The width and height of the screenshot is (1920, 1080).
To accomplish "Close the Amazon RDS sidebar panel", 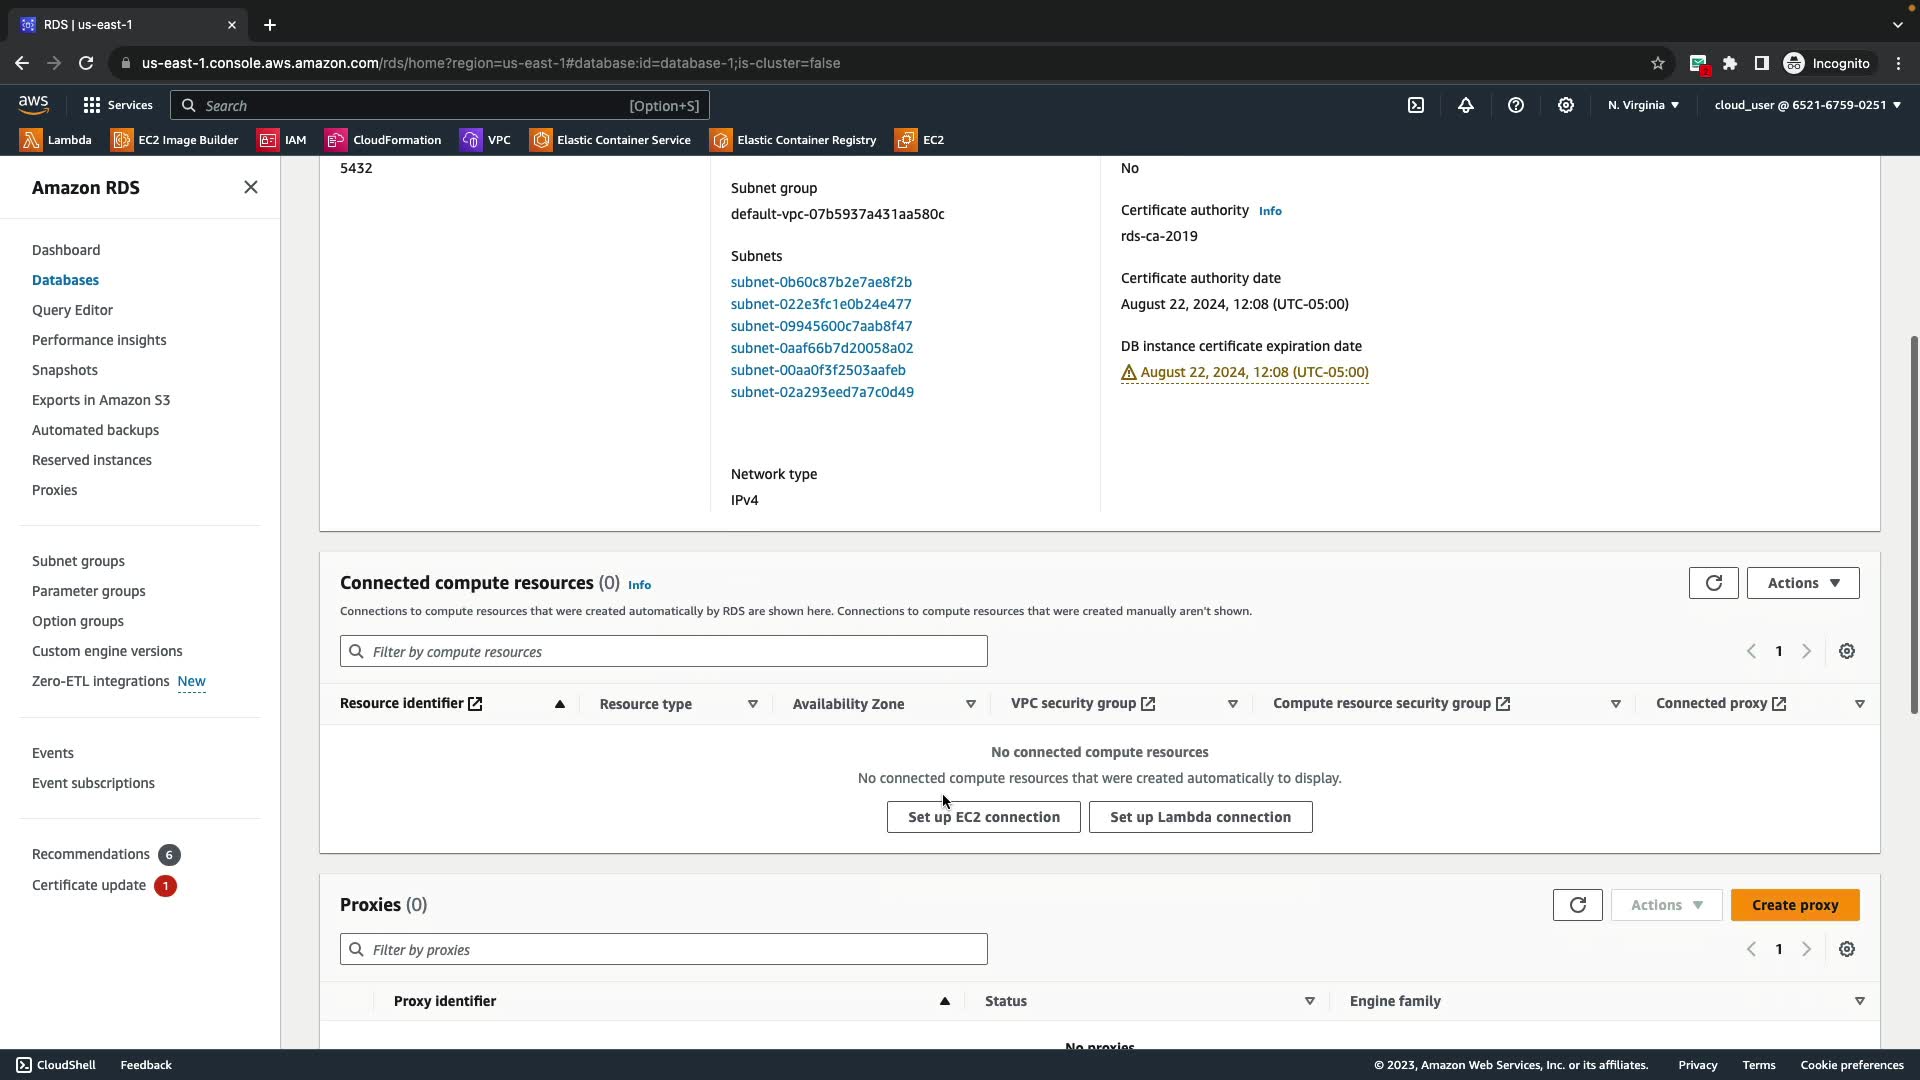I will click(251, 187).
